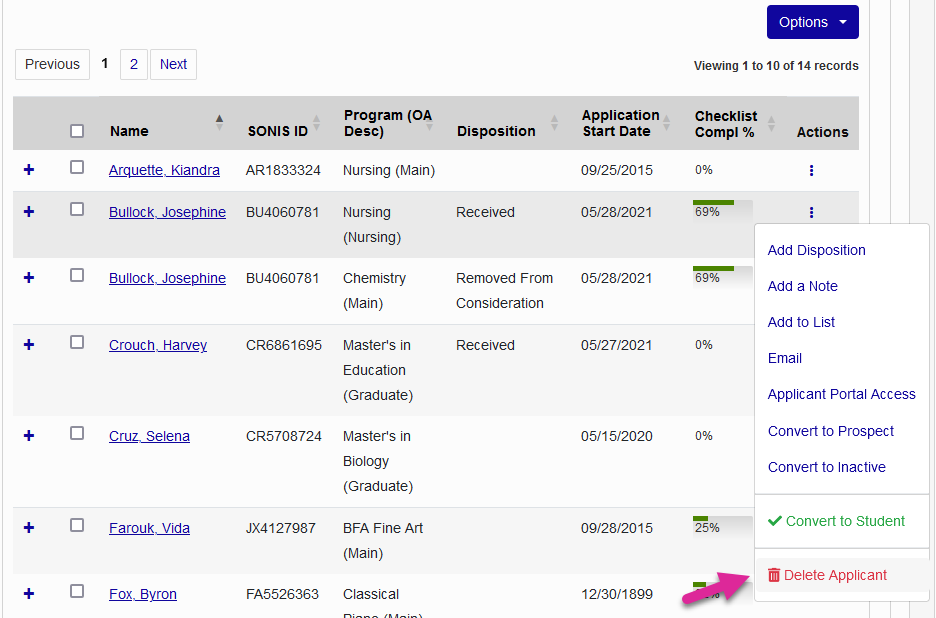Click the green checkmark next to Convert to Student
The image size is (936, 618).
[x=774, y=521]
